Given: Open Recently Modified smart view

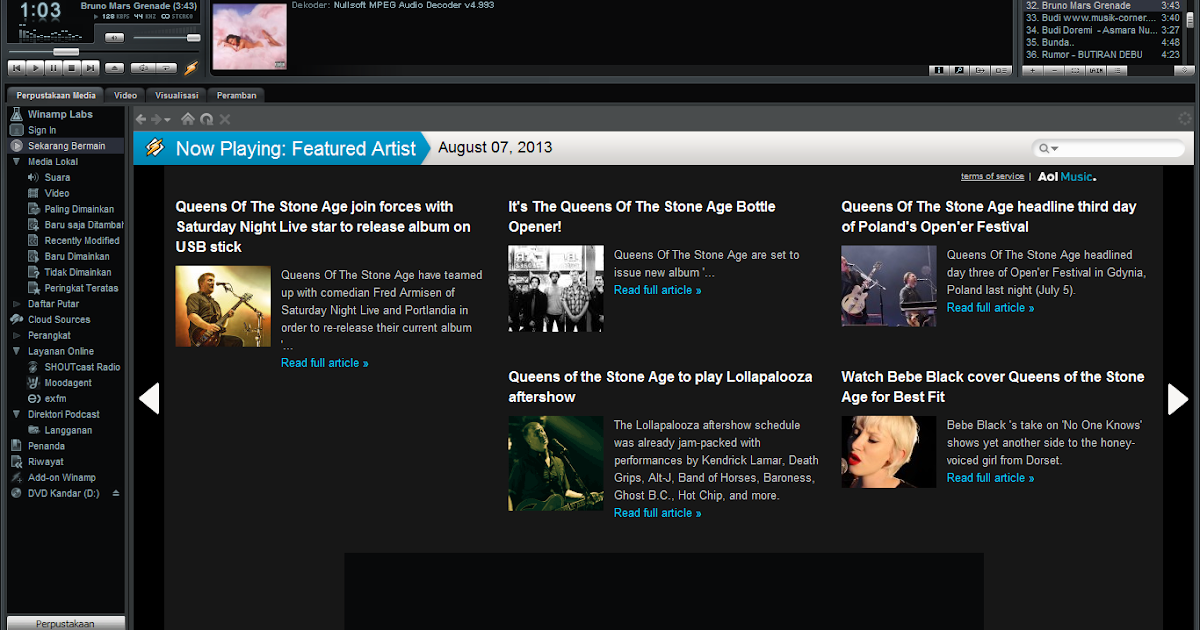Looking at the screenshot, I should (x=82, y=240).
